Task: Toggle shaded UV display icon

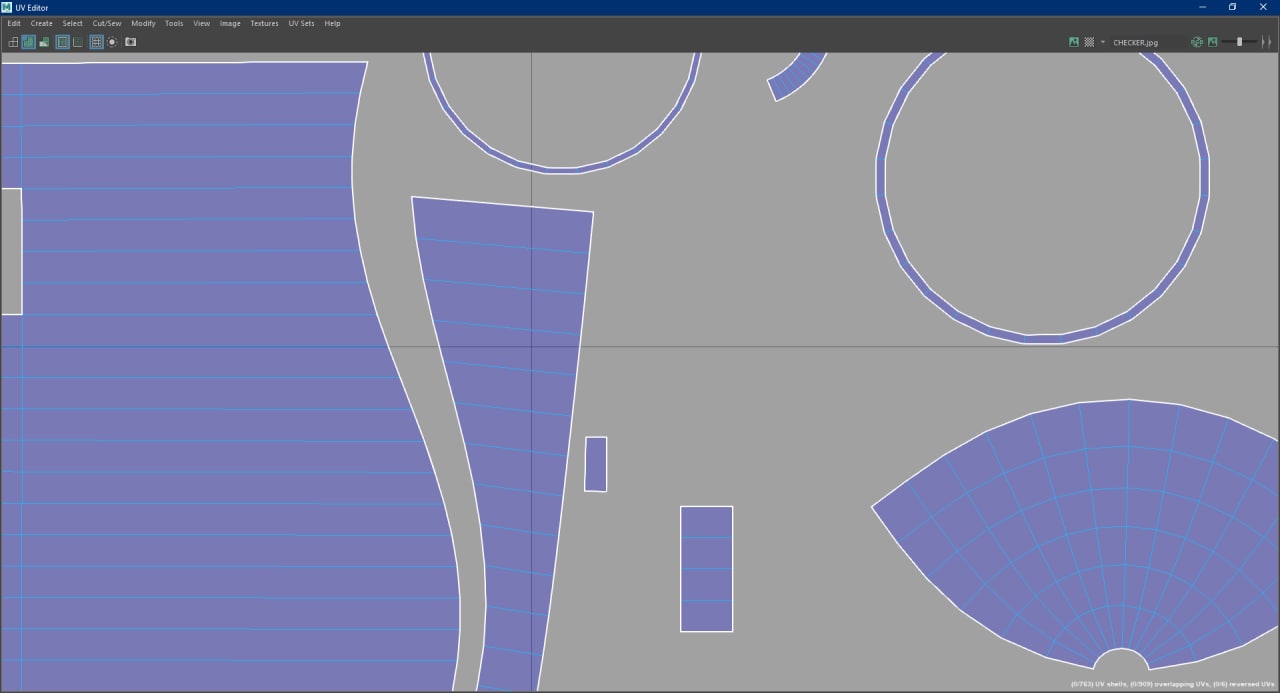Action: (x=28, y=42)
